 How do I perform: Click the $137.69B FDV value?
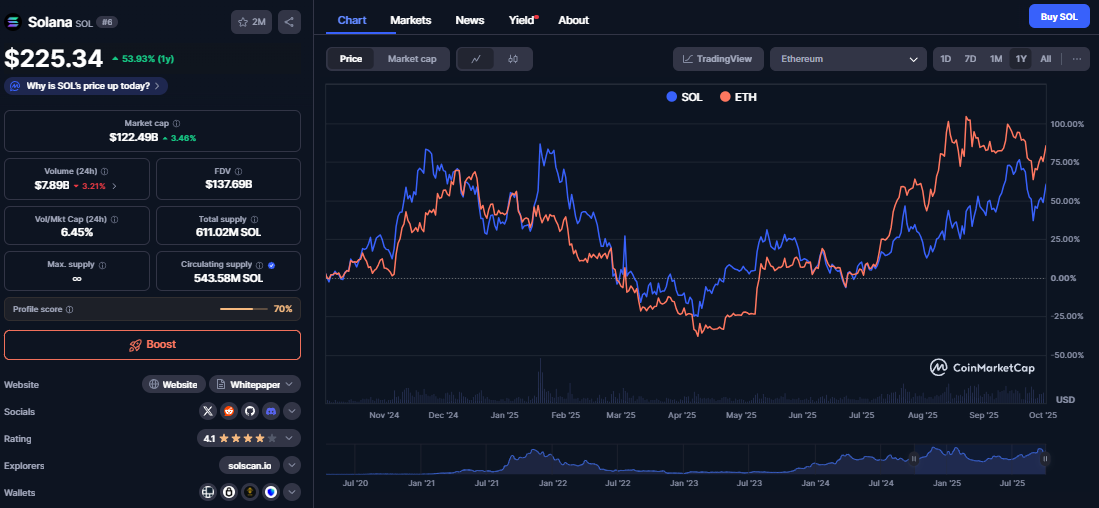coord(228,185)
